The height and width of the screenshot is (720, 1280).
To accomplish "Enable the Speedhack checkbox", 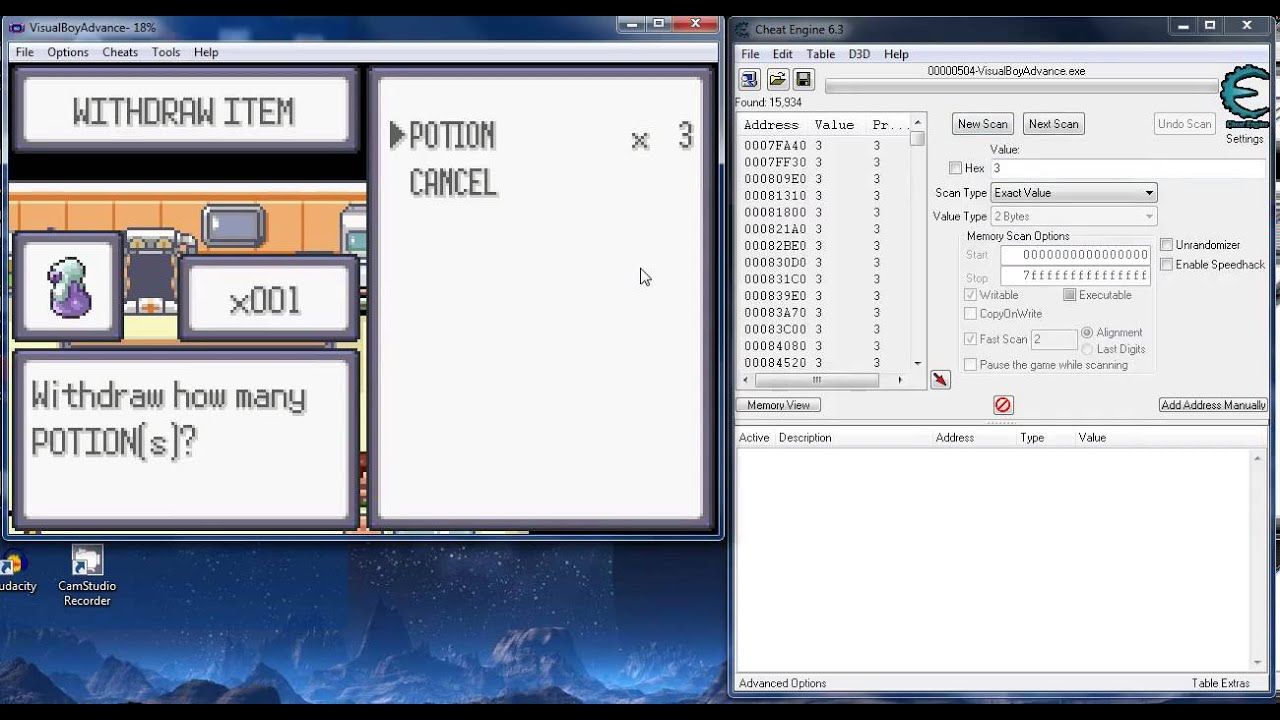I will click(x=1166, y=264).
